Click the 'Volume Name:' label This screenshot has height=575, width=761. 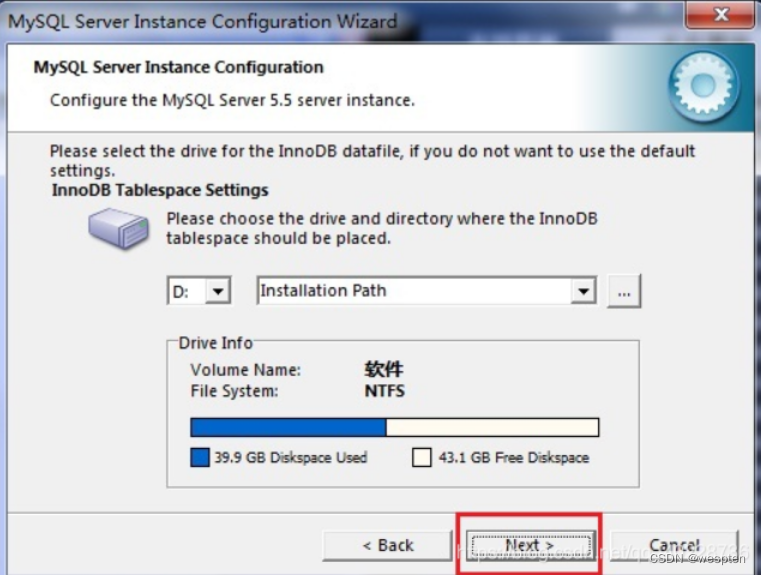click(x=246, y=370)
